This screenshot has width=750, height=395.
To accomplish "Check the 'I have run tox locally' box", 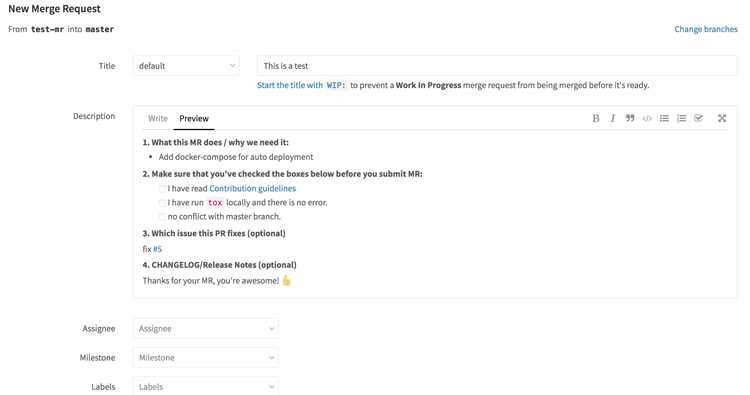I will tap(162, 203).
